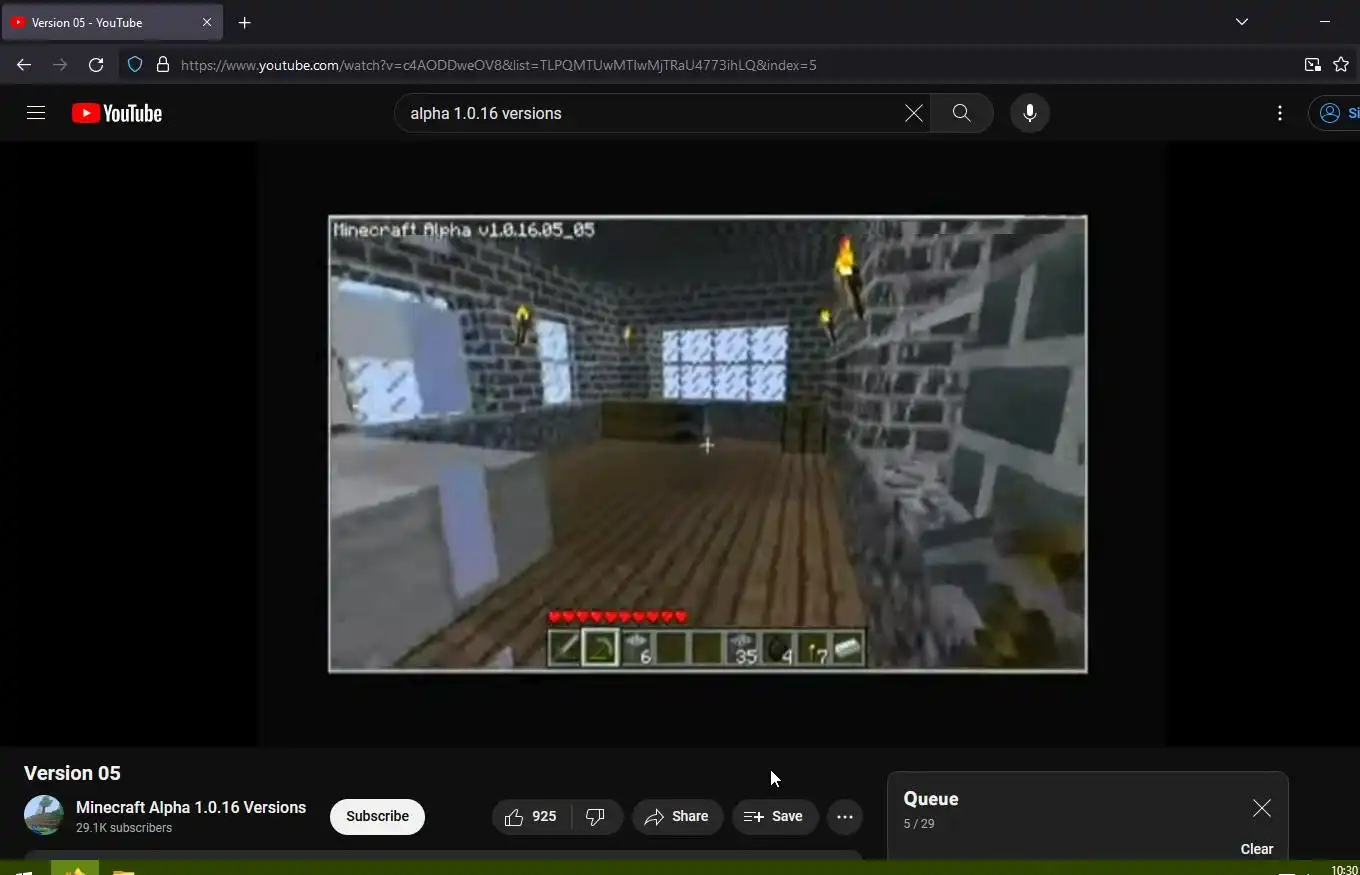
Task: Go back with the browser back arrow
Action: pyautogui.click(x=24, y=65)
